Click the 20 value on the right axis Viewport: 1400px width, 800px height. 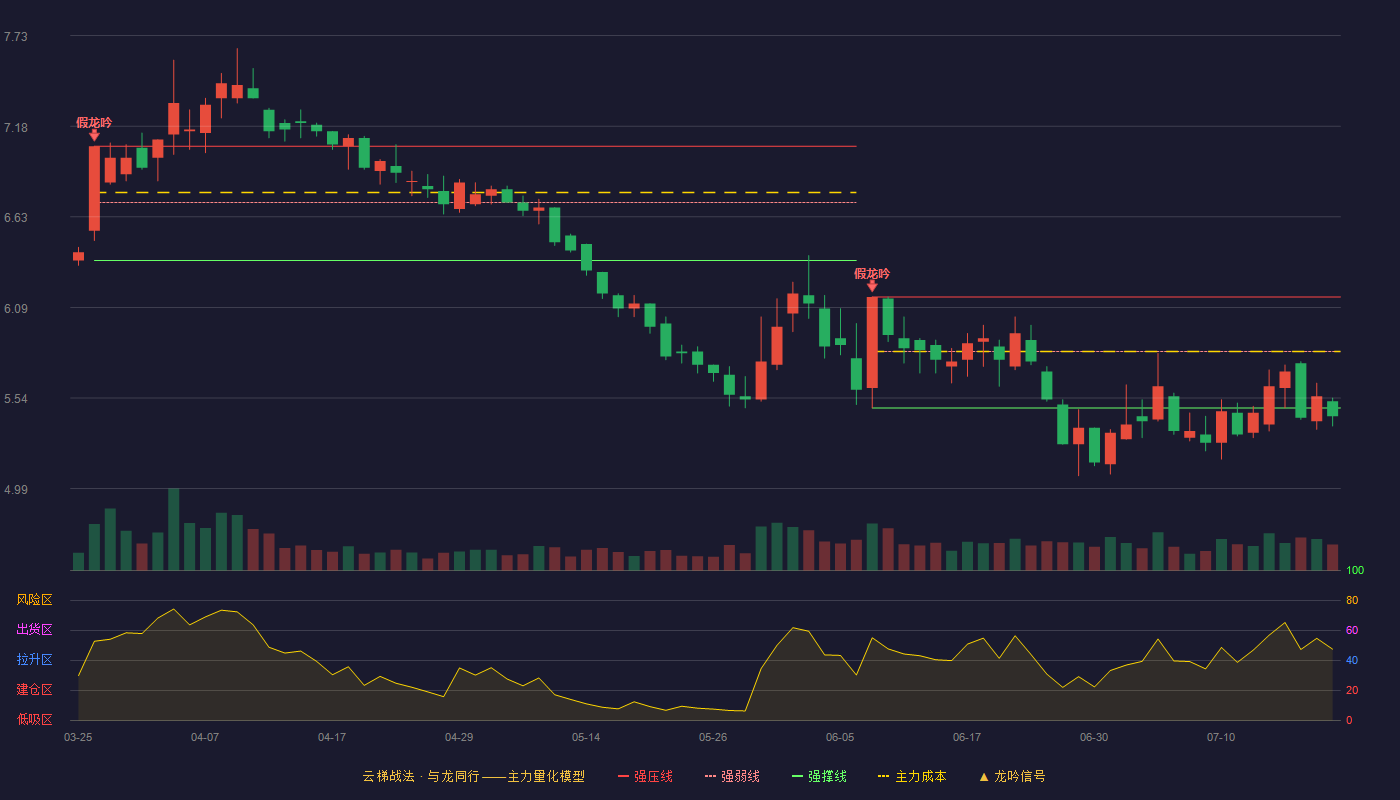point(1352,690)
